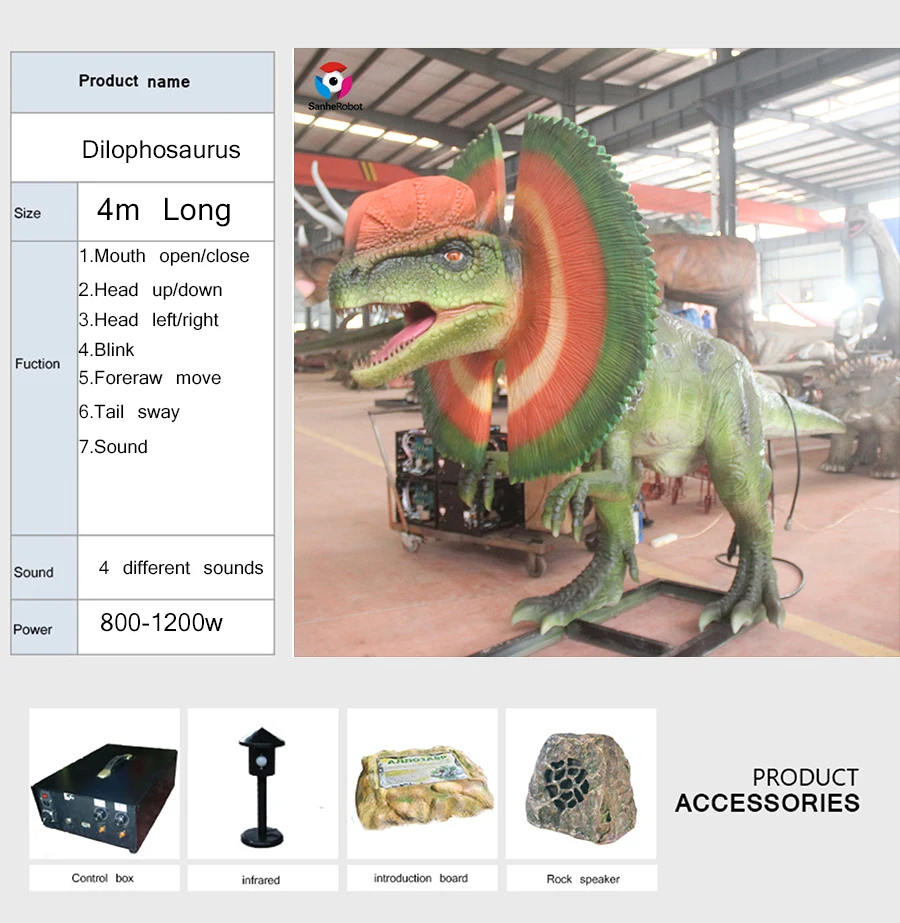Click the 'Size' label cell
The image size is (900, 923).
click(44, 212)
